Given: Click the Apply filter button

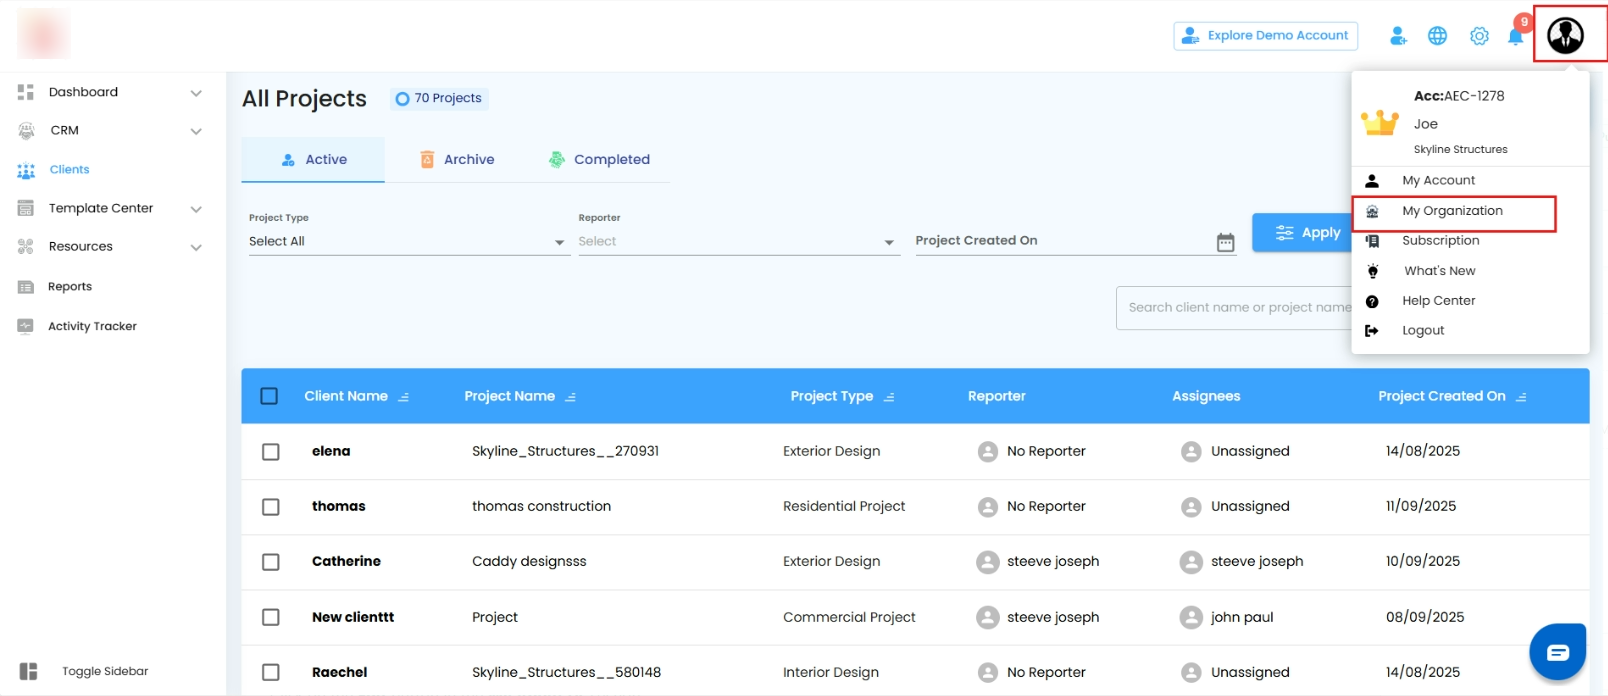Looking at the screenshot, I should (x=1306, y=233).
